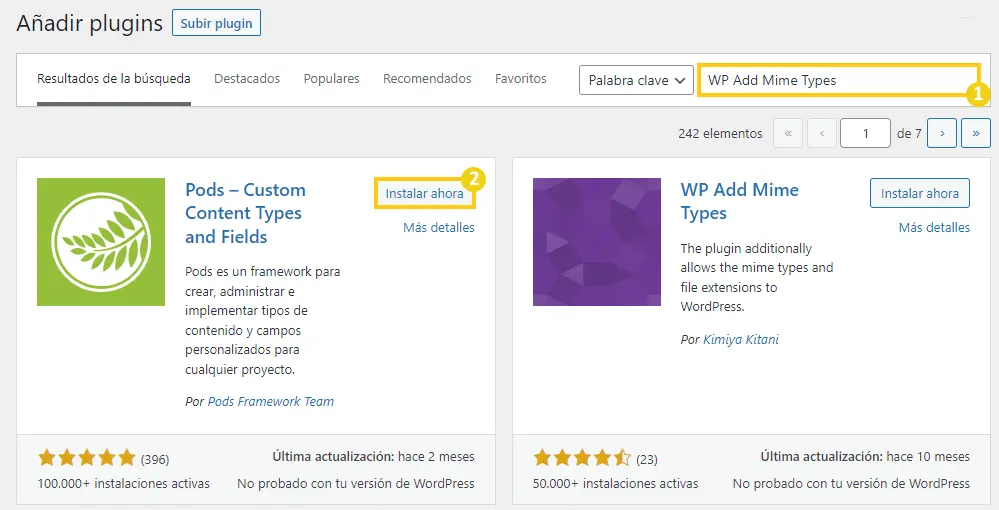Click the current page number field

[865, 133]
